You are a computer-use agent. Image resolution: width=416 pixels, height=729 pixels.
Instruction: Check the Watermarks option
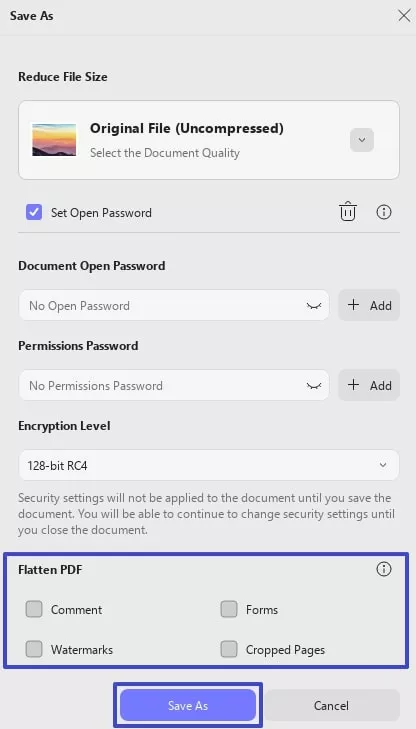coord(34,649)
